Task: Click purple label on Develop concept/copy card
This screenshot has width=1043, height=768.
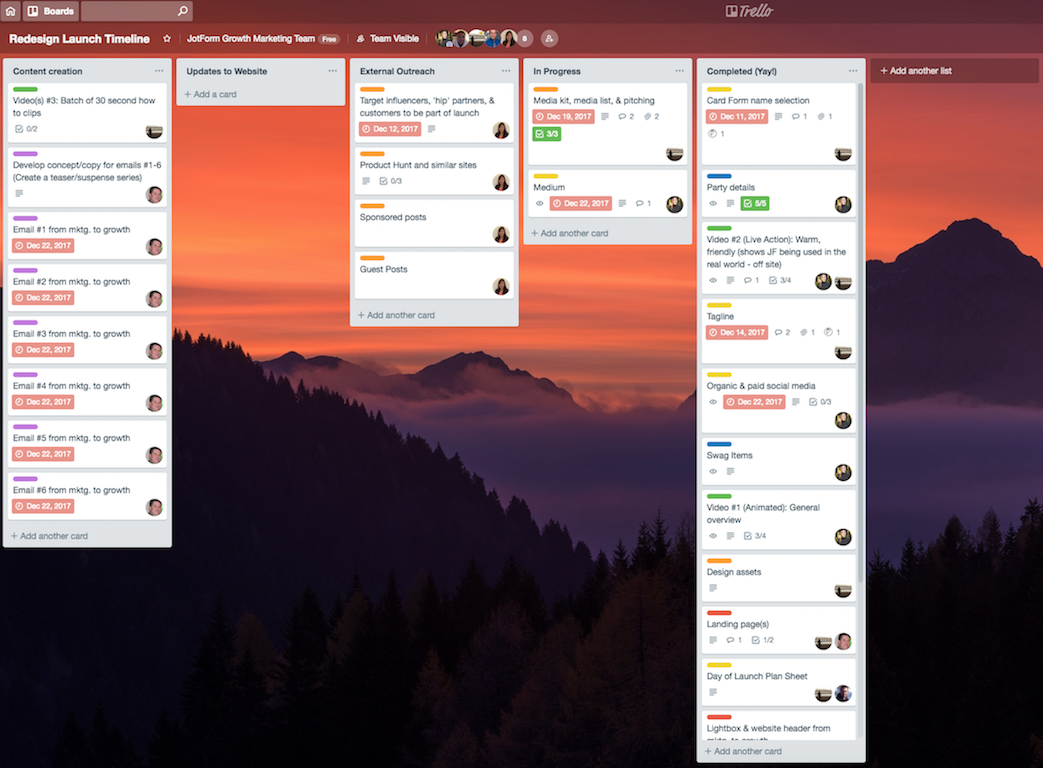Action: (25, 154)
